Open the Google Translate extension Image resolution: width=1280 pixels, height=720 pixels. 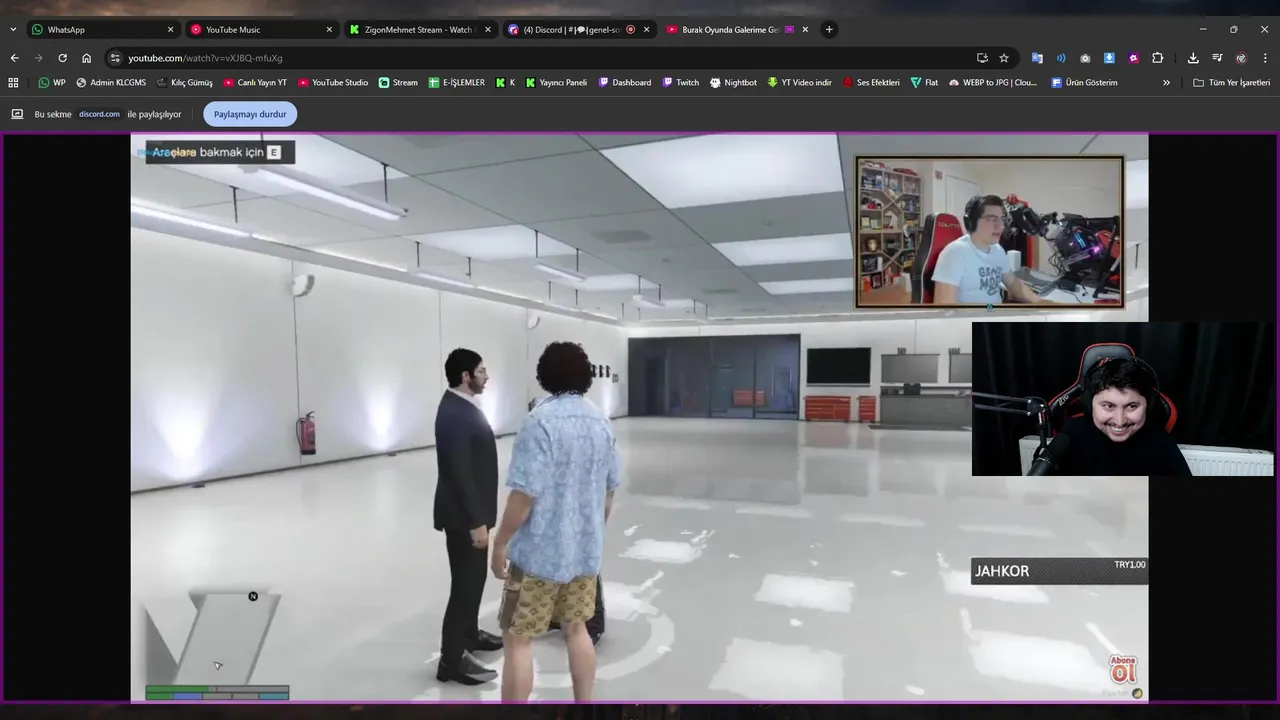tap(1037, 58)
